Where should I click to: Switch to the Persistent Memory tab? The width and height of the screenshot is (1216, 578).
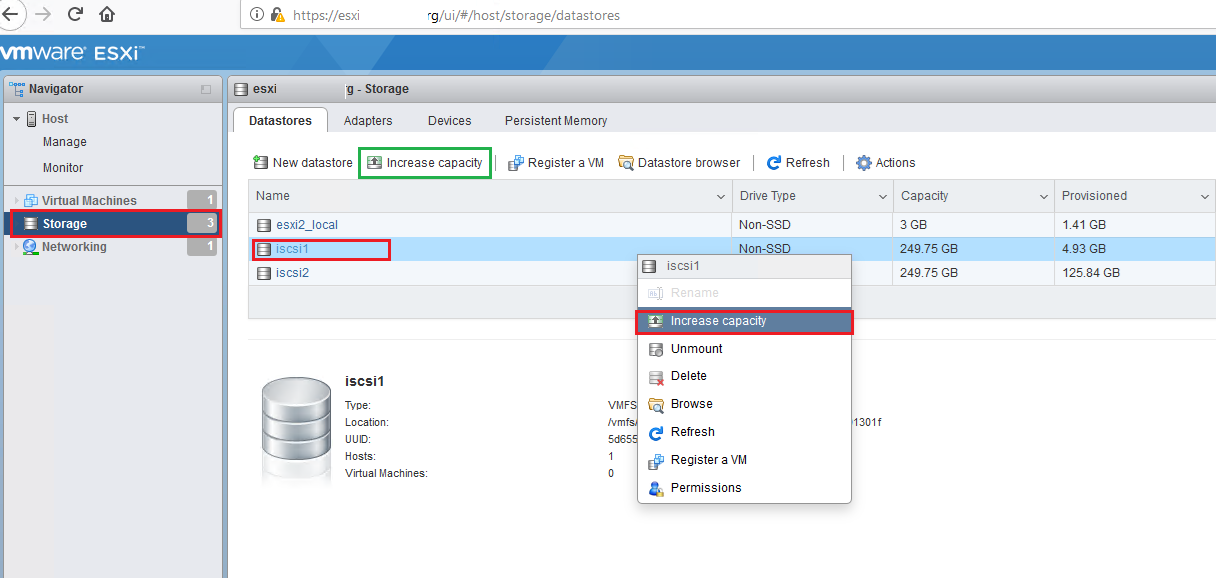tap(556, 121)
